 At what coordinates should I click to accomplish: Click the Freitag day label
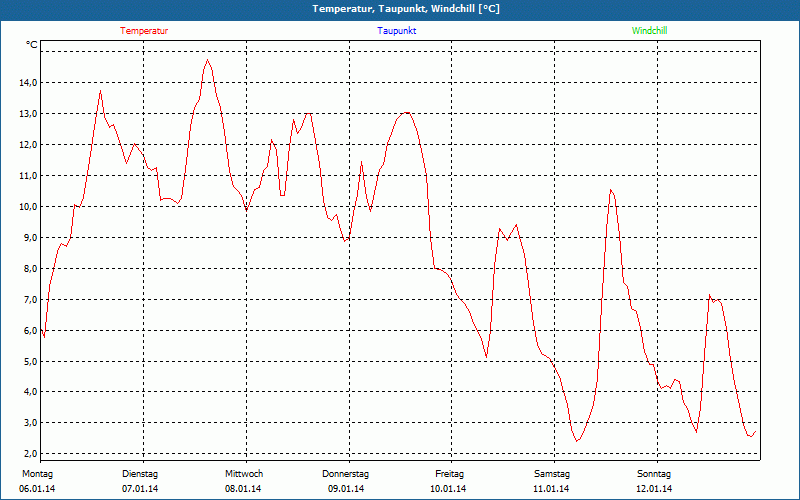[449, 474]
